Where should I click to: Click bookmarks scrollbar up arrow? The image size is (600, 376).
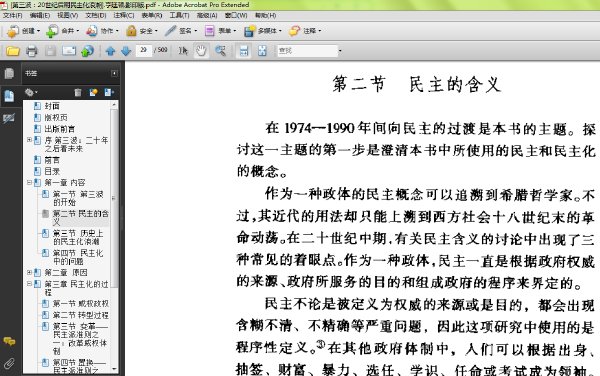pos(114,104)
